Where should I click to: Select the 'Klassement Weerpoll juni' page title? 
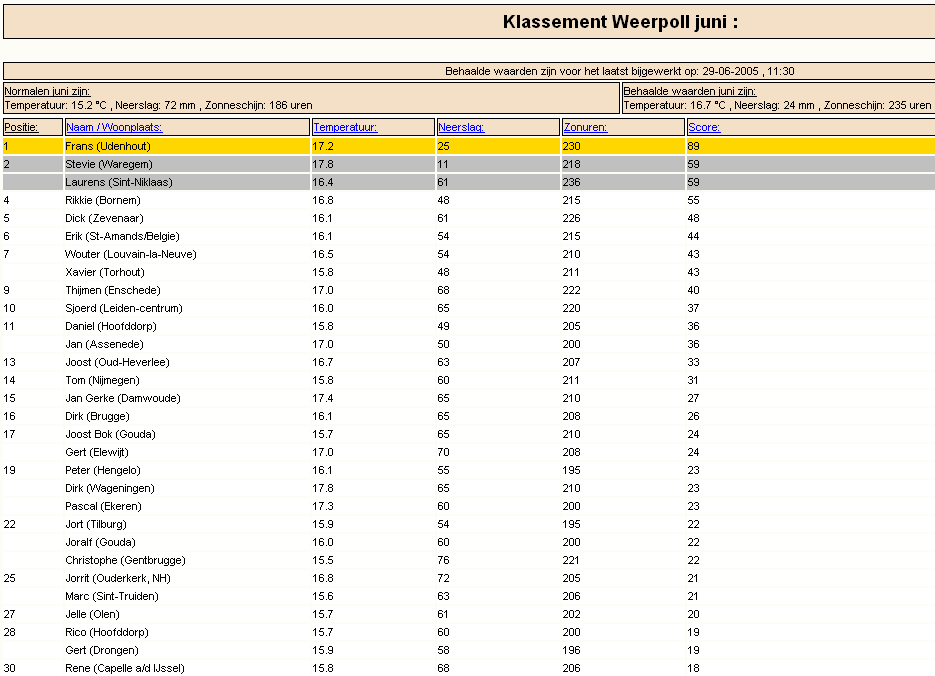[620, 22]
